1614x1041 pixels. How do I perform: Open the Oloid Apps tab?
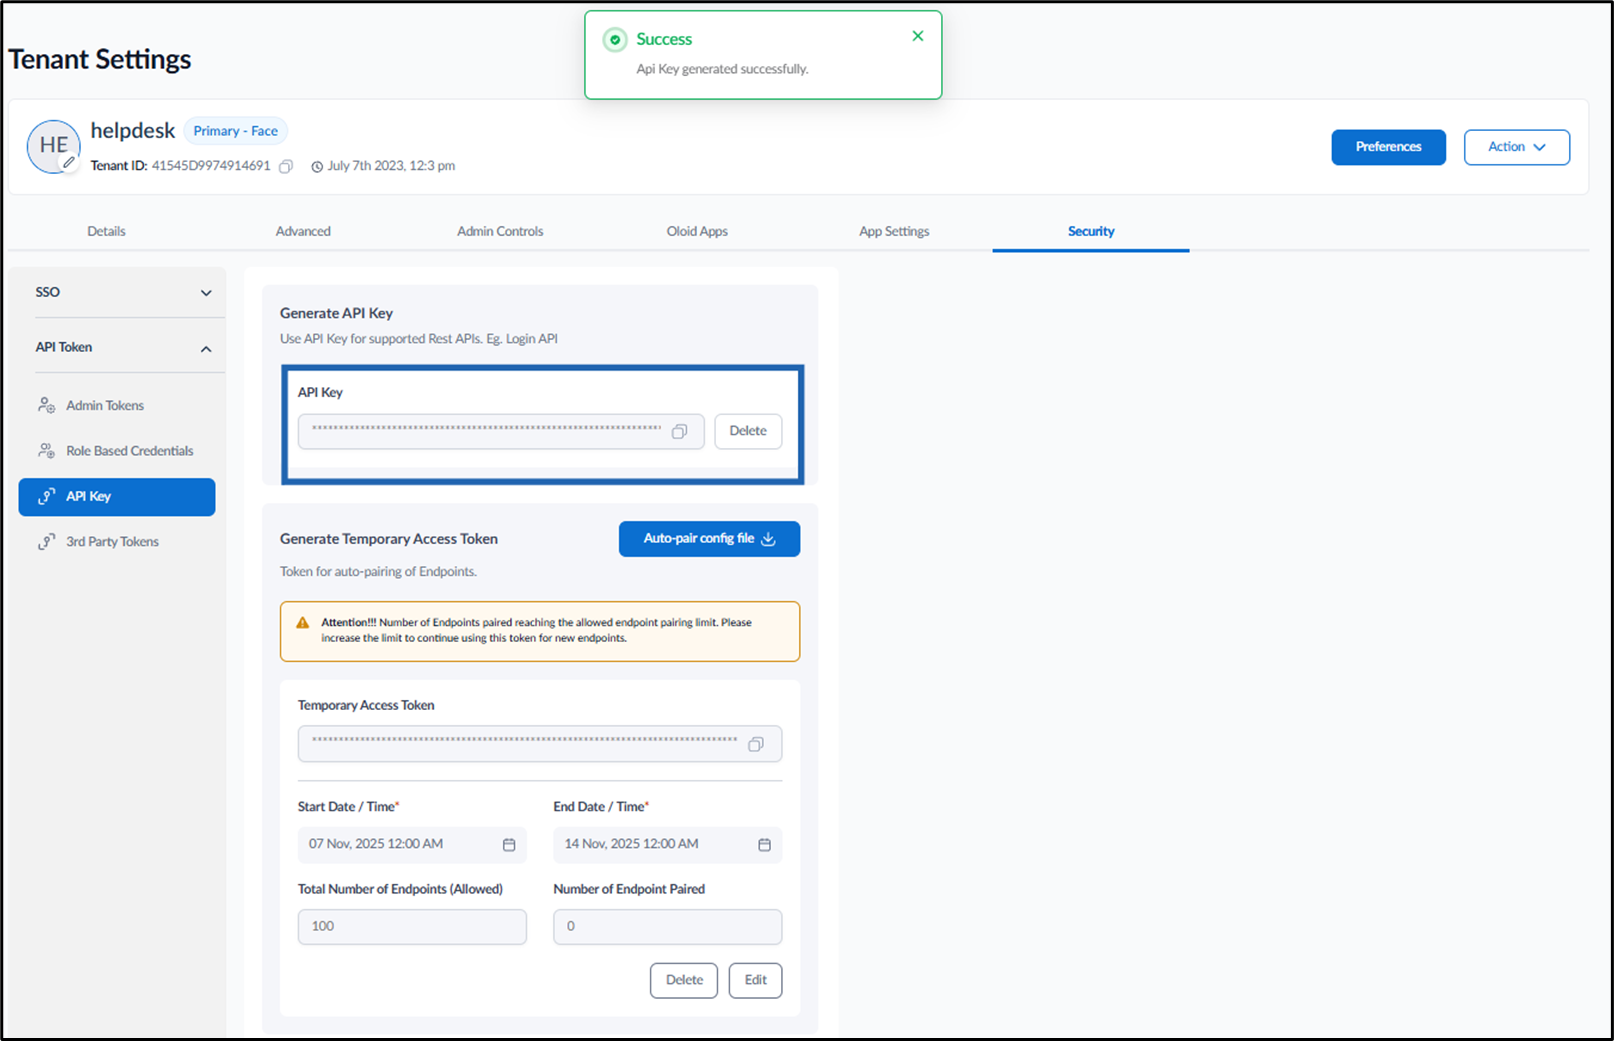[x=697, y=231]
